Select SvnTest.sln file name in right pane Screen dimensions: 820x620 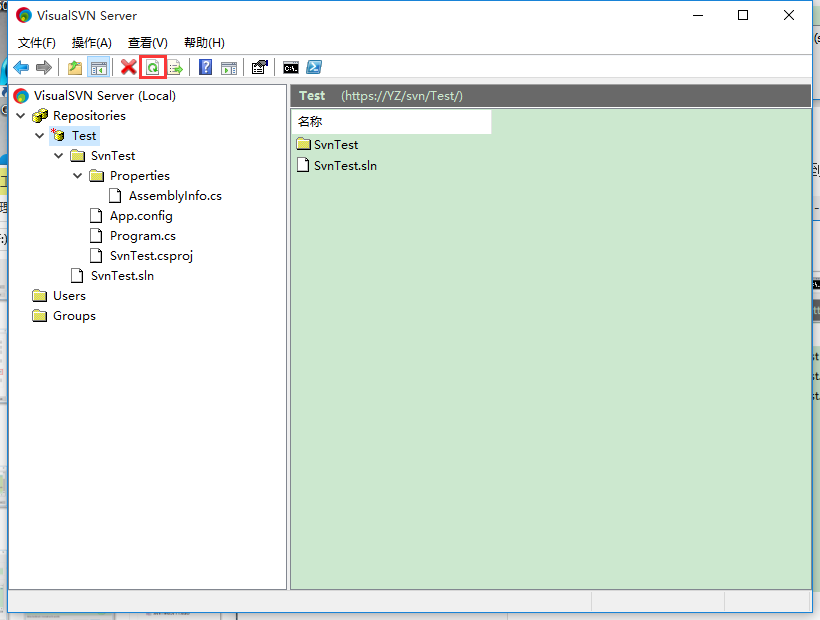click(x=345, y=166)
